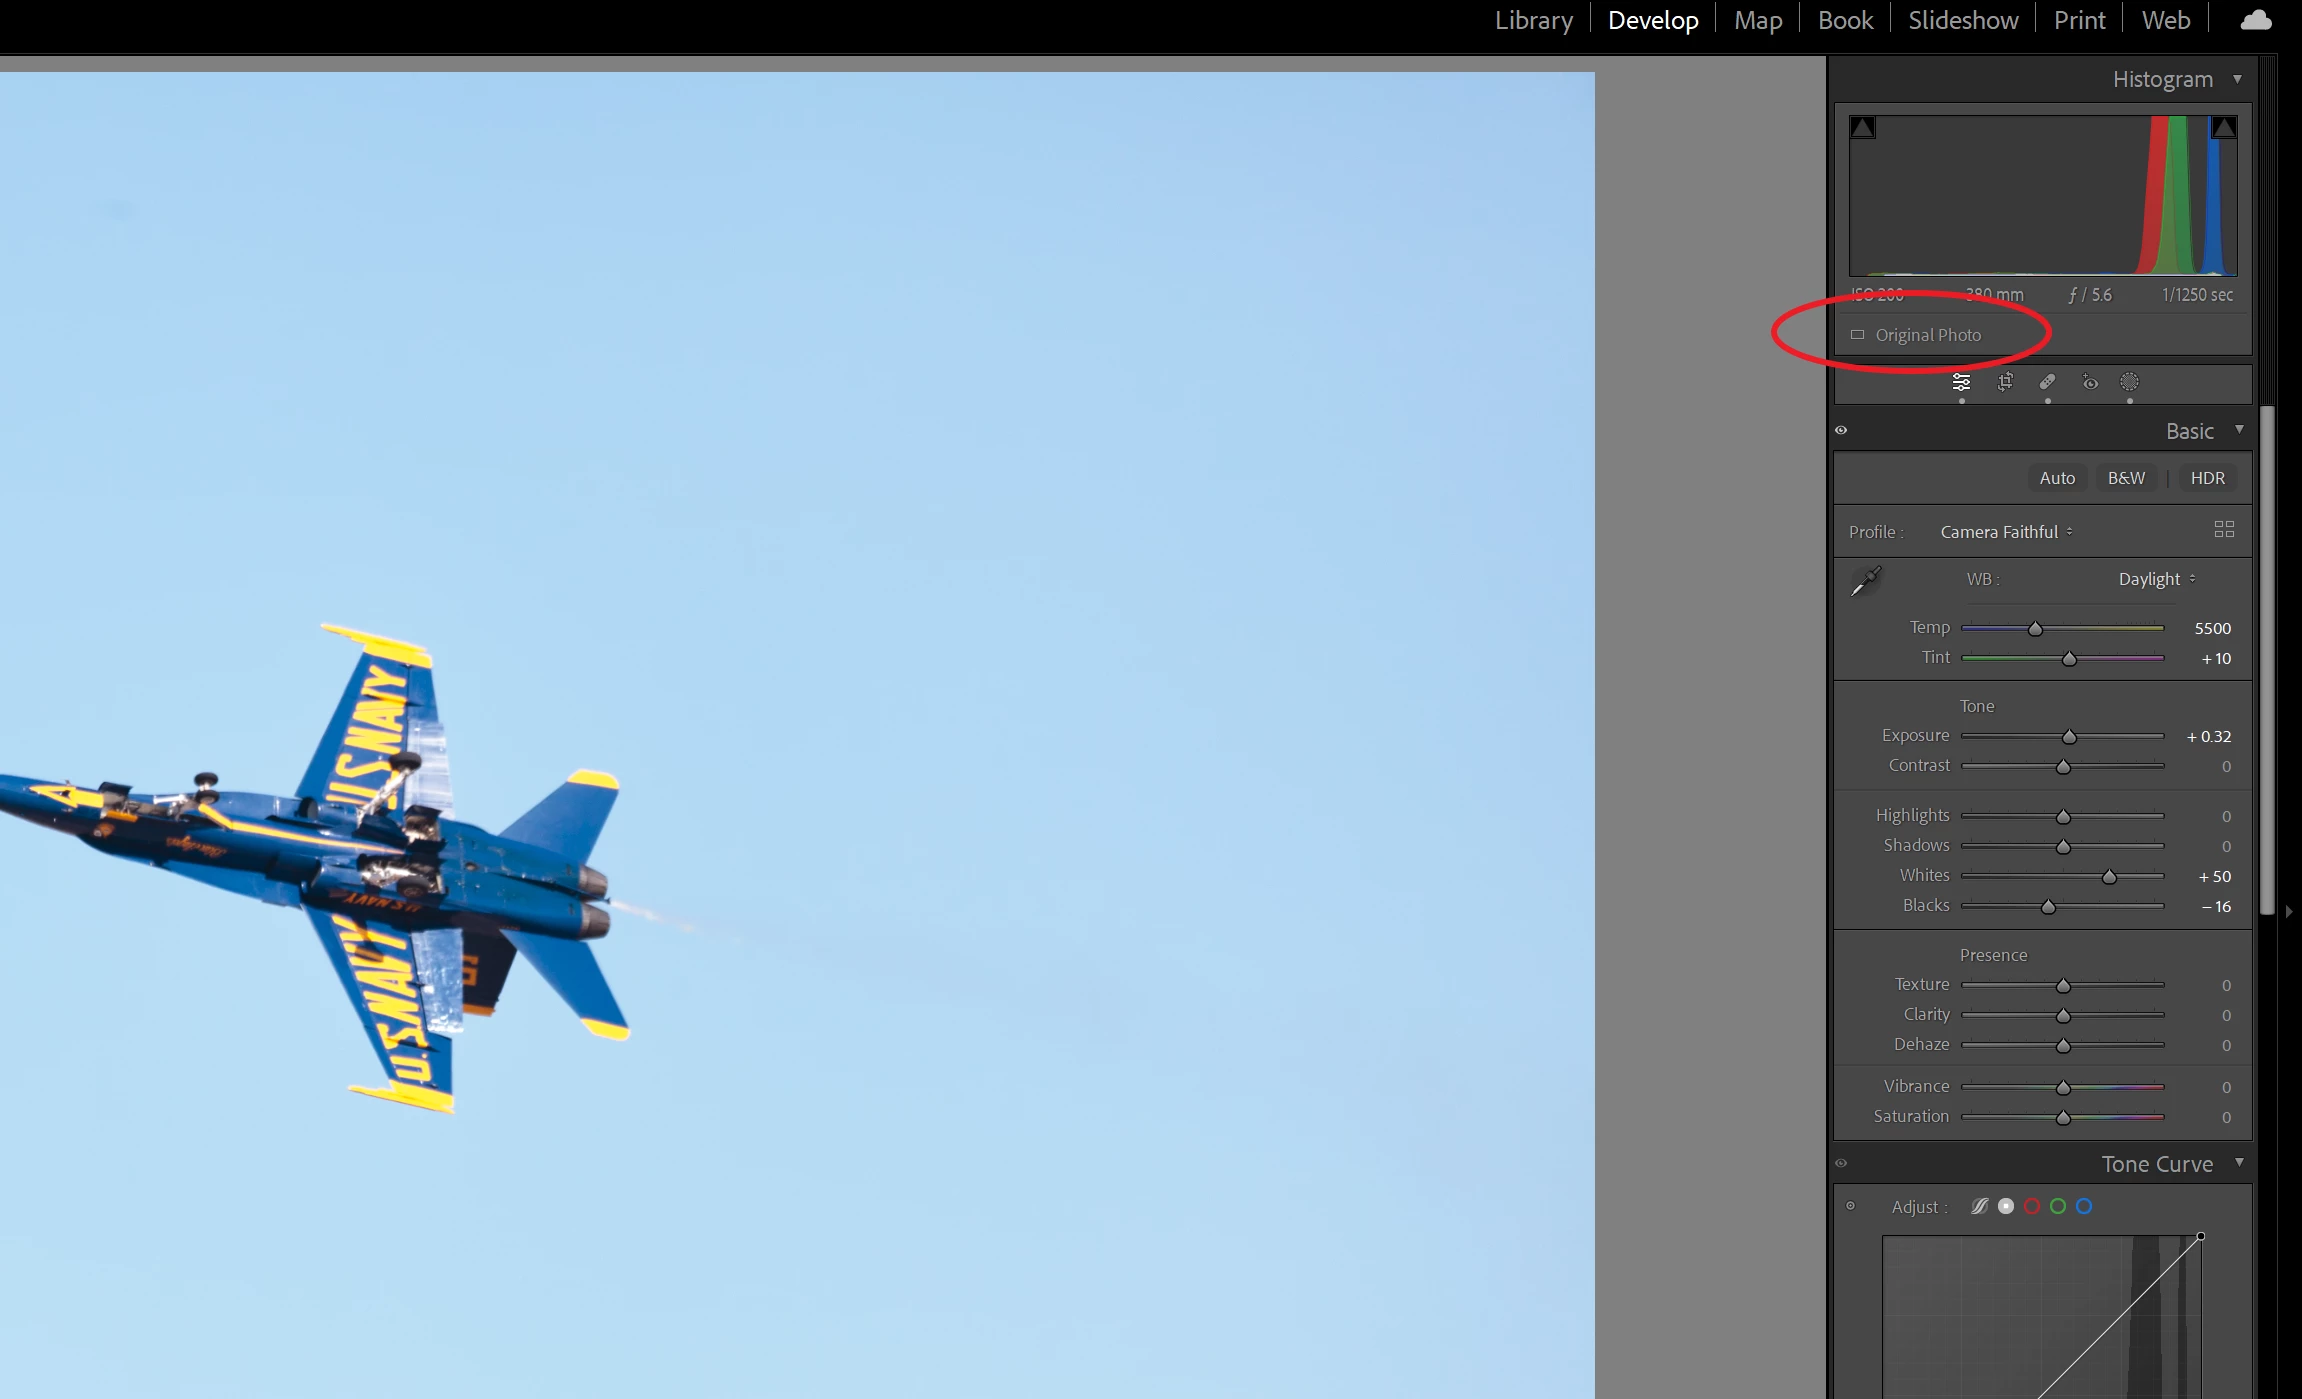Click the HDR button
The image size is (2302, 1399).
point(2207,478)
